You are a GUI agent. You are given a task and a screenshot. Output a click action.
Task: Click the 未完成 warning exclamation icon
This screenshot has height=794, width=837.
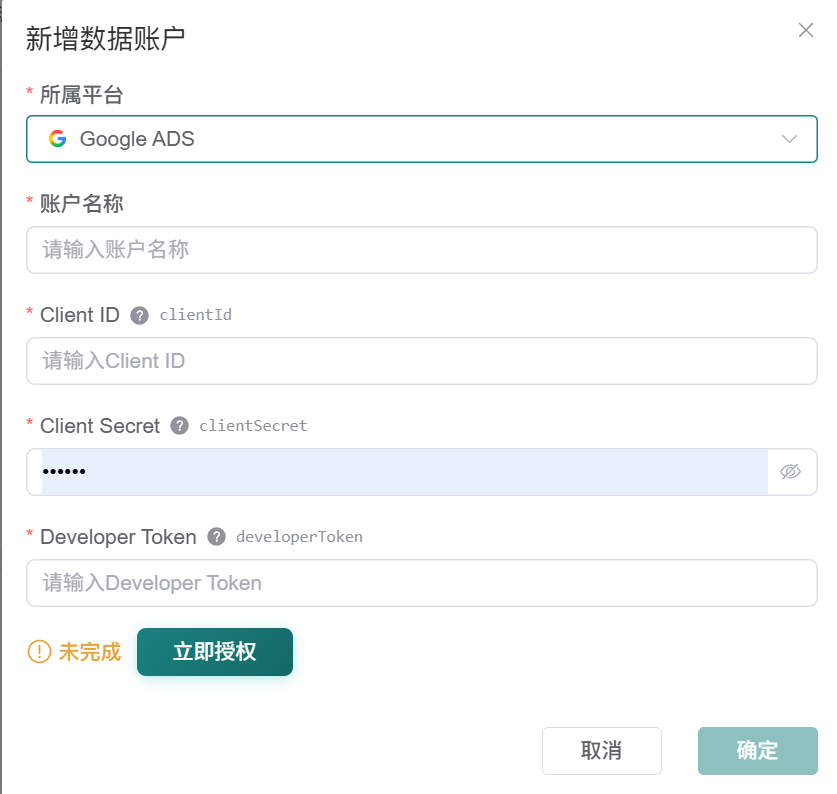[x=40, y=652]
